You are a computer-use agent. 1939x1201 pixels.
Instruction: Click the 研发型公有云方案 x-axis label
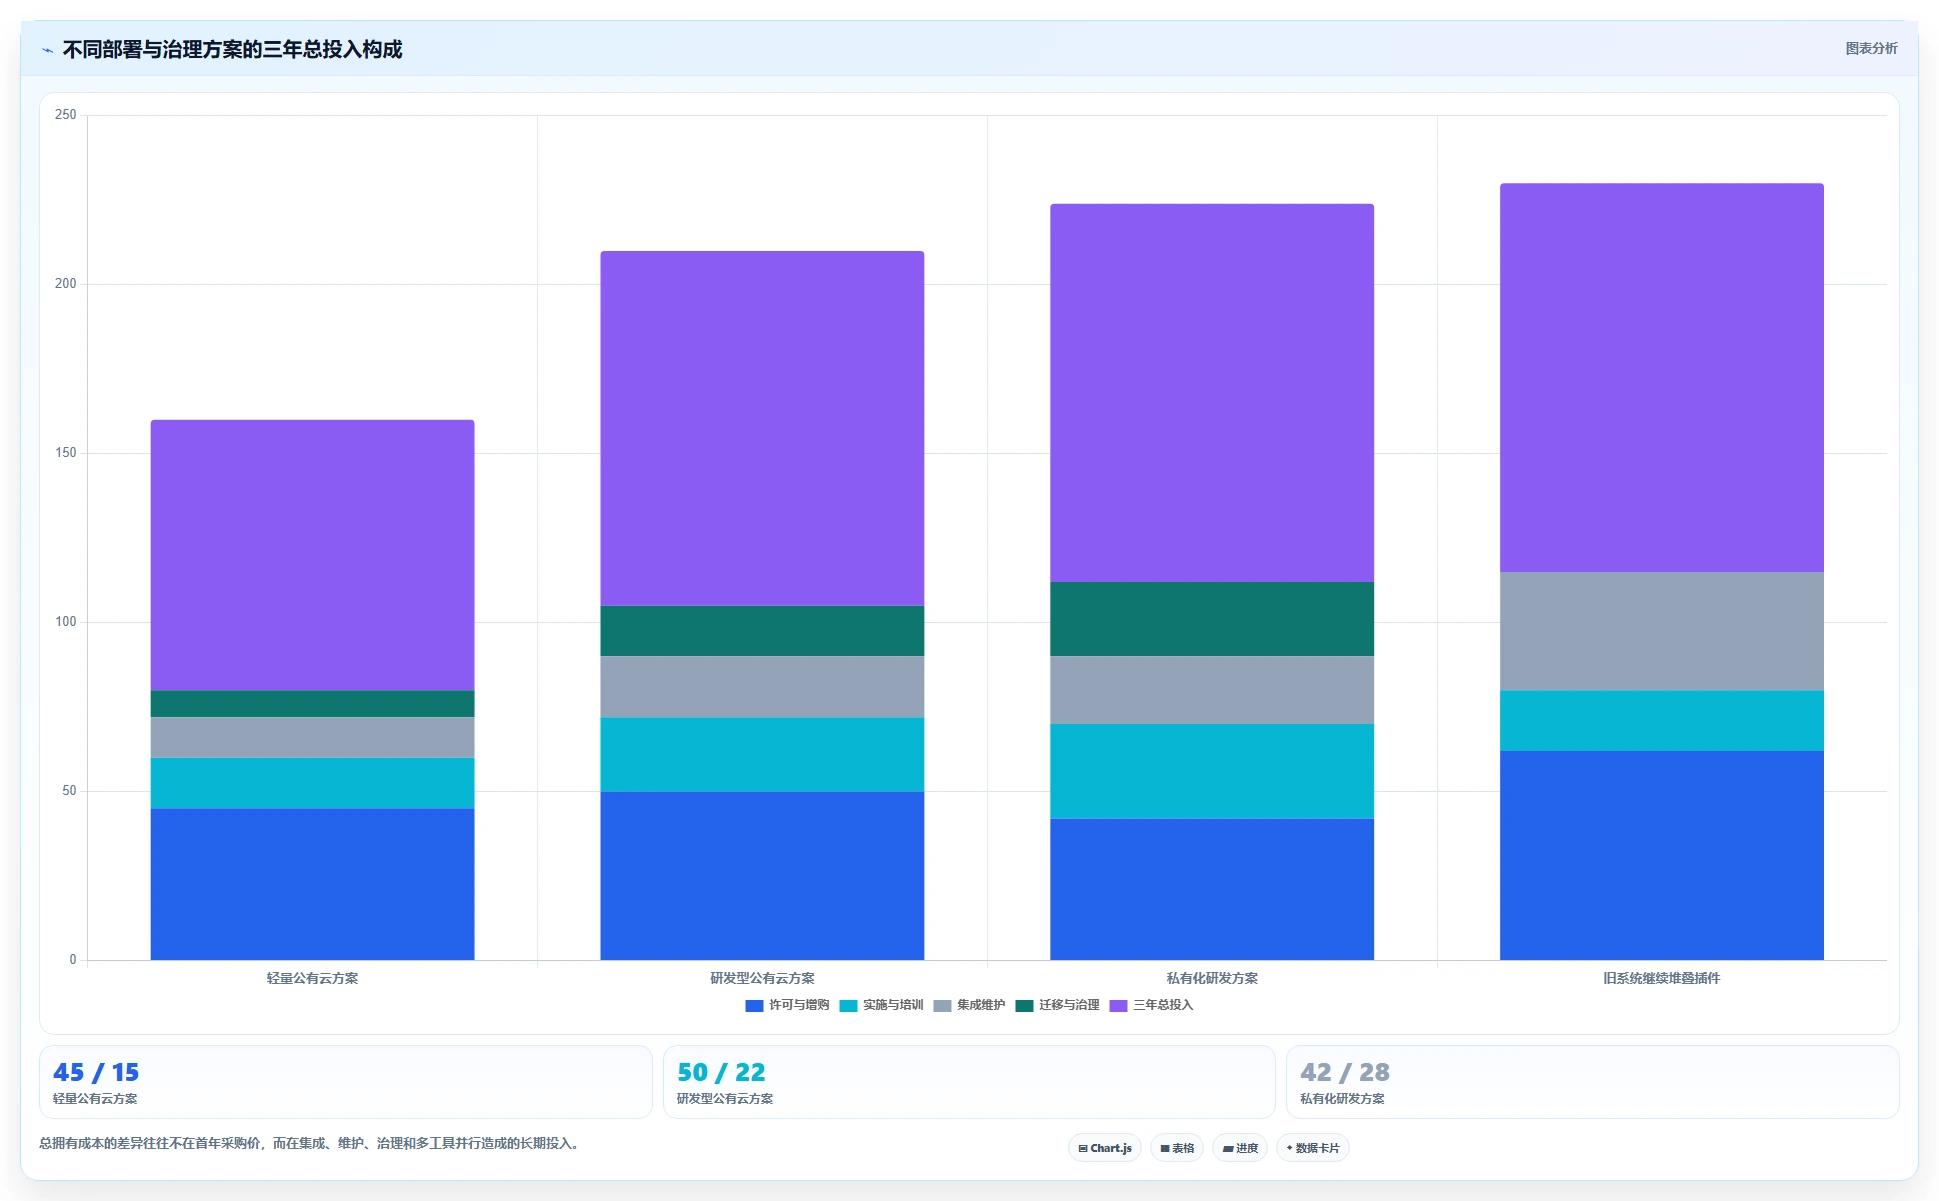tap(762, 978)
